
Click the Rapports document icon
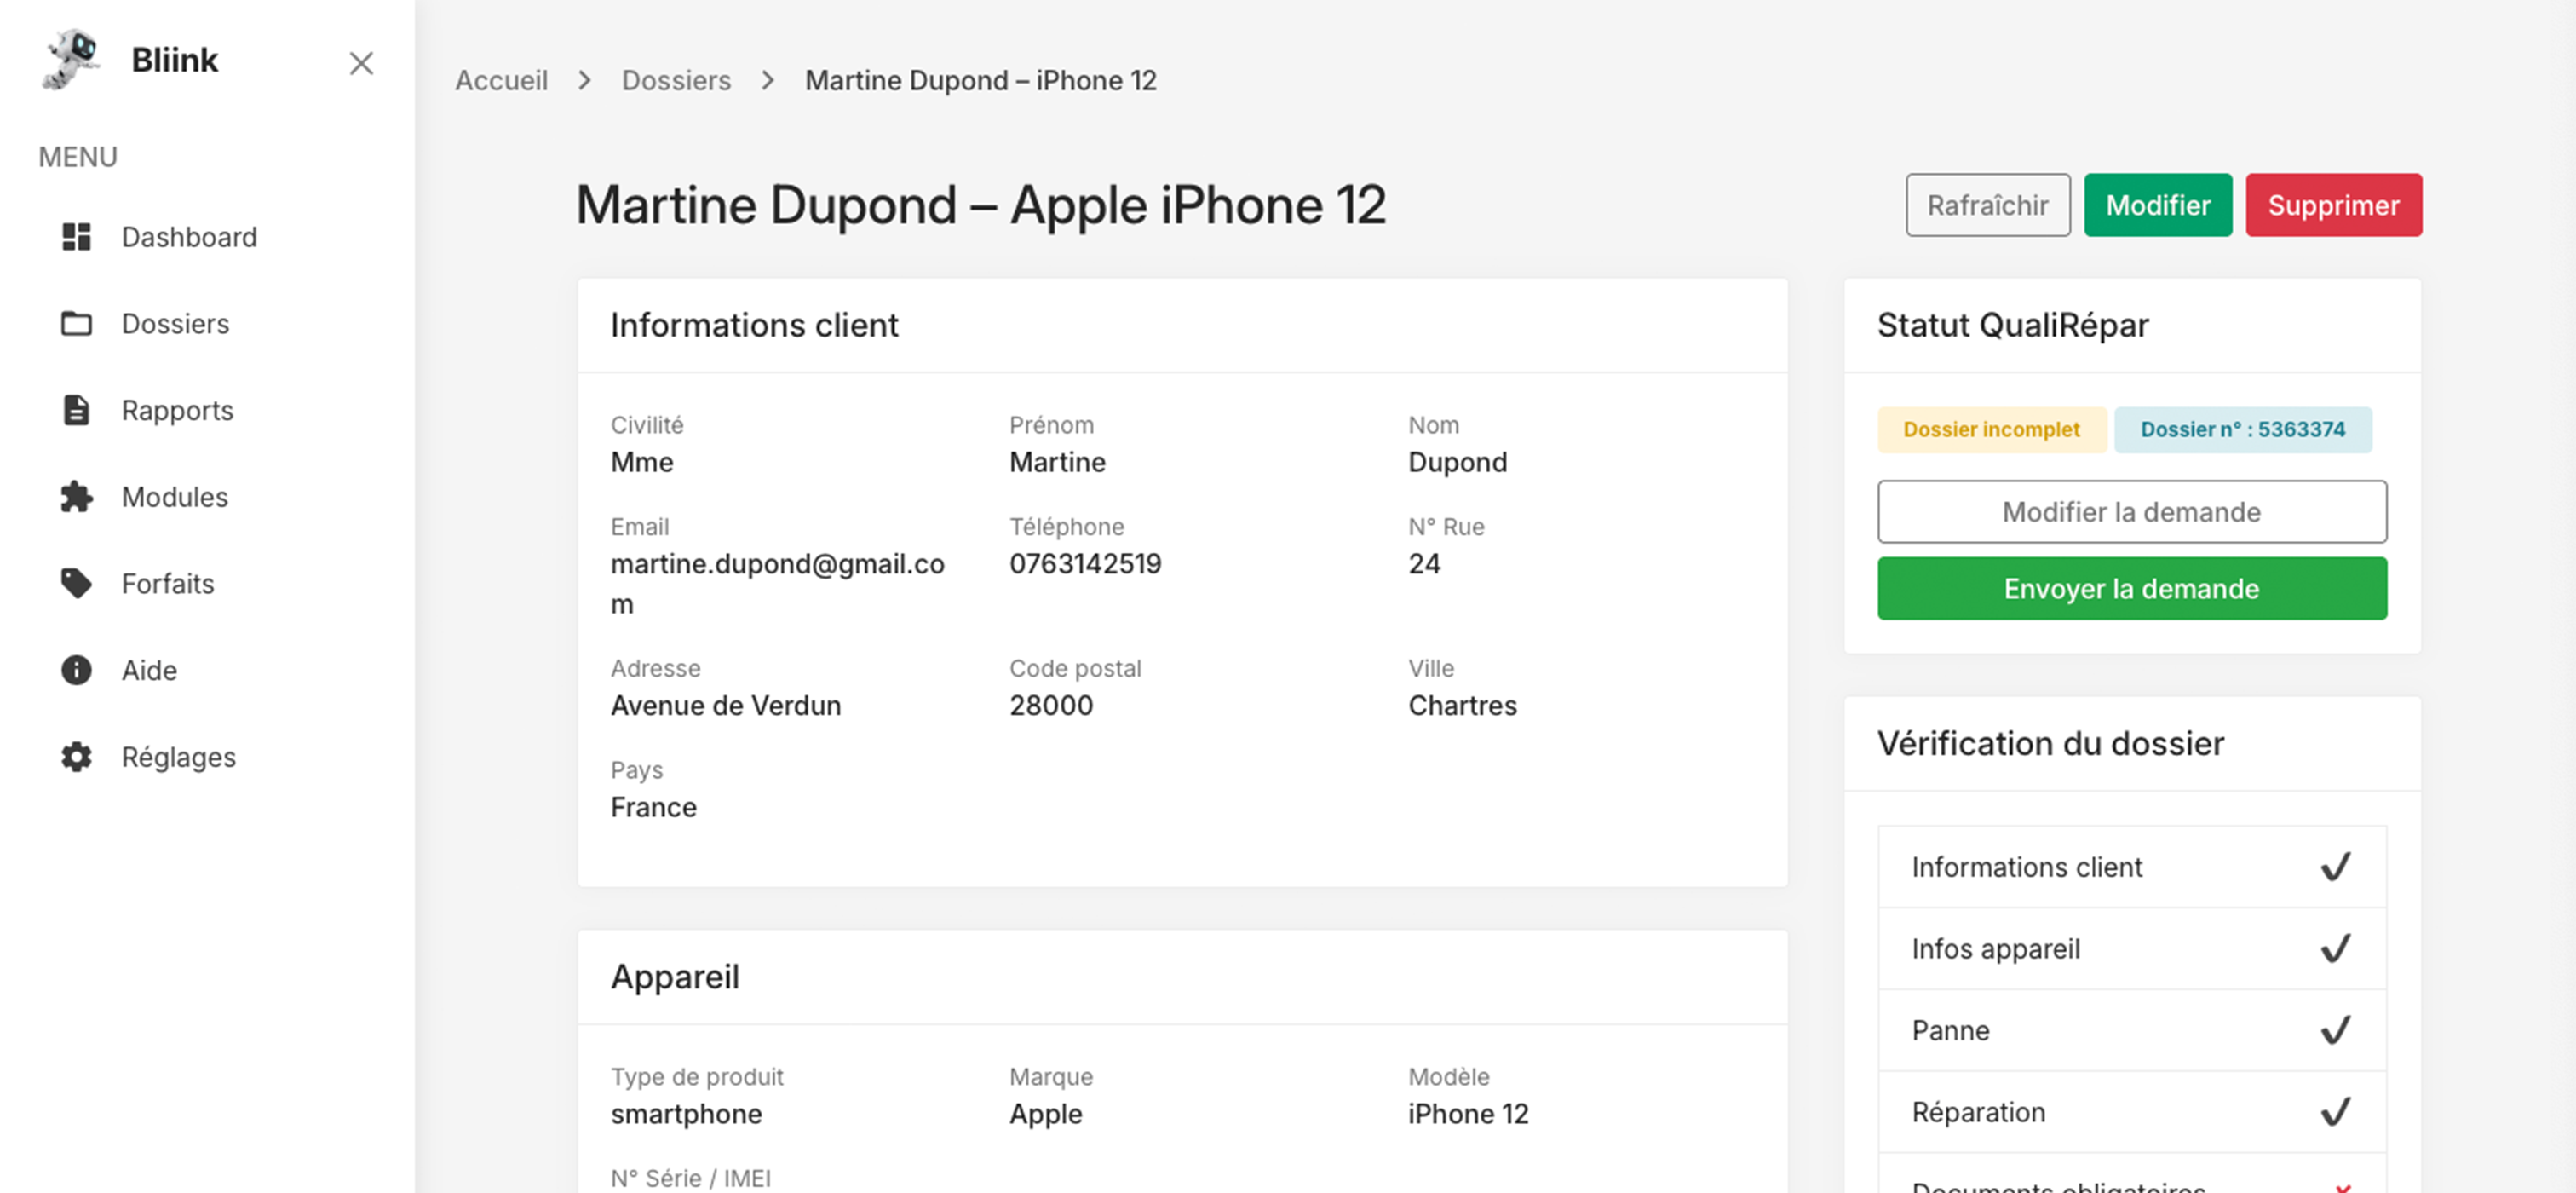(x=77, y=410)
